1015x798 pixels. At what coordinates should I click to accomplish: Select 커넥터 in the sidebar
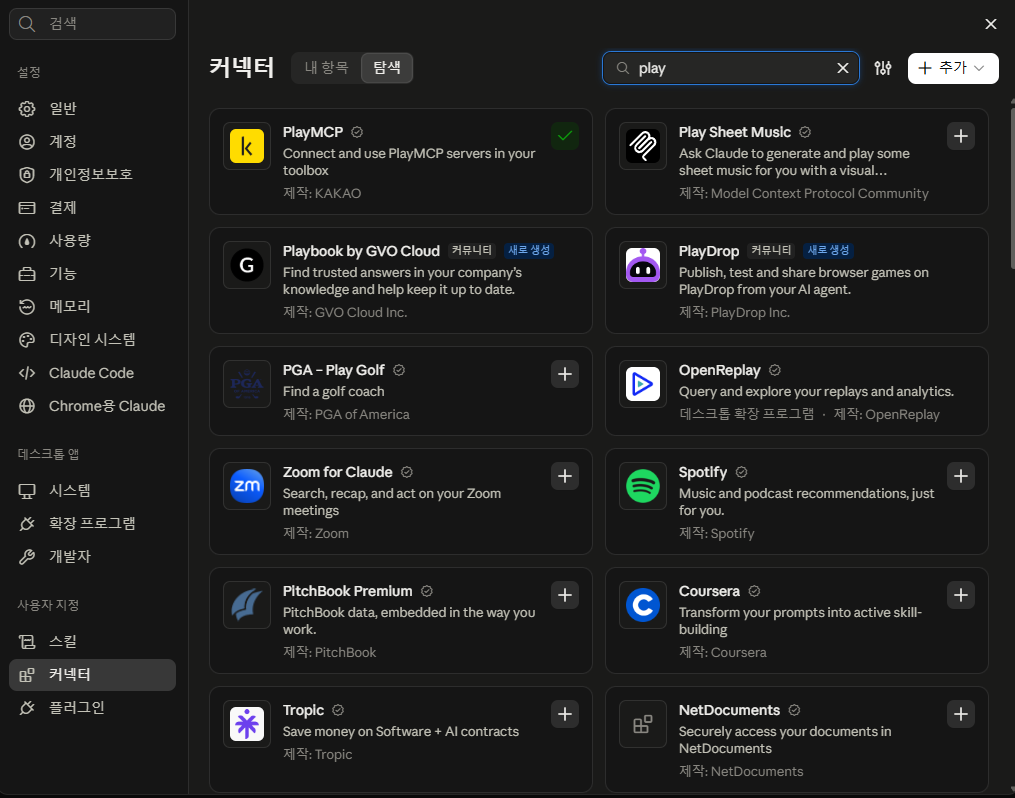93,675
